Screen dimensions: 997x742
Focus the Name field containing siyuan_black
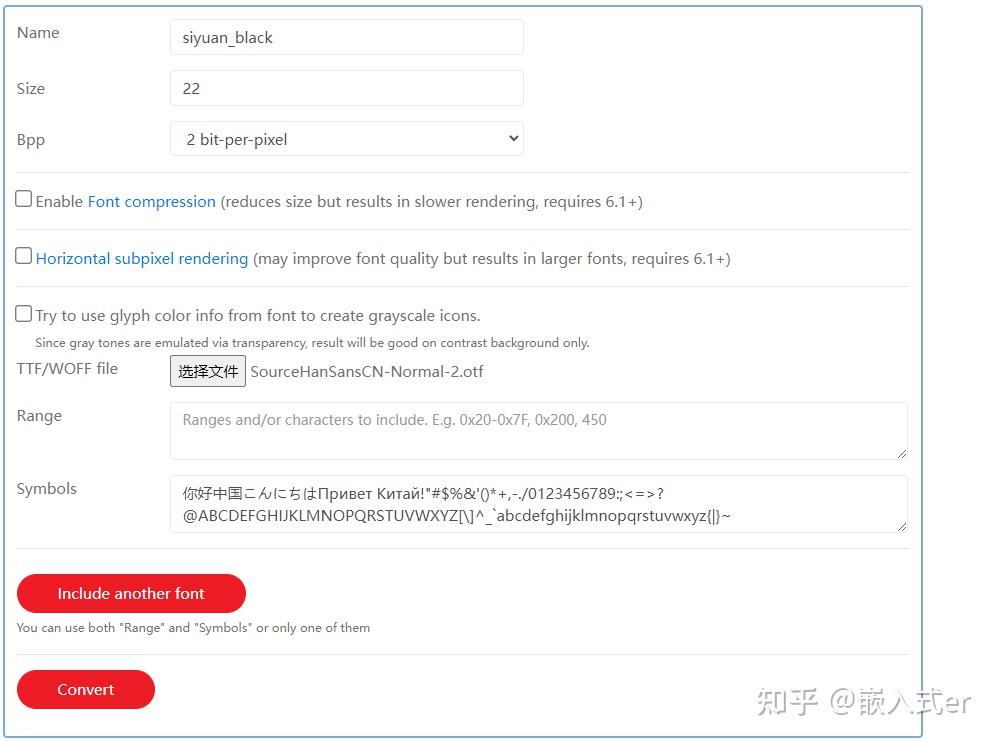pos(347,37)
